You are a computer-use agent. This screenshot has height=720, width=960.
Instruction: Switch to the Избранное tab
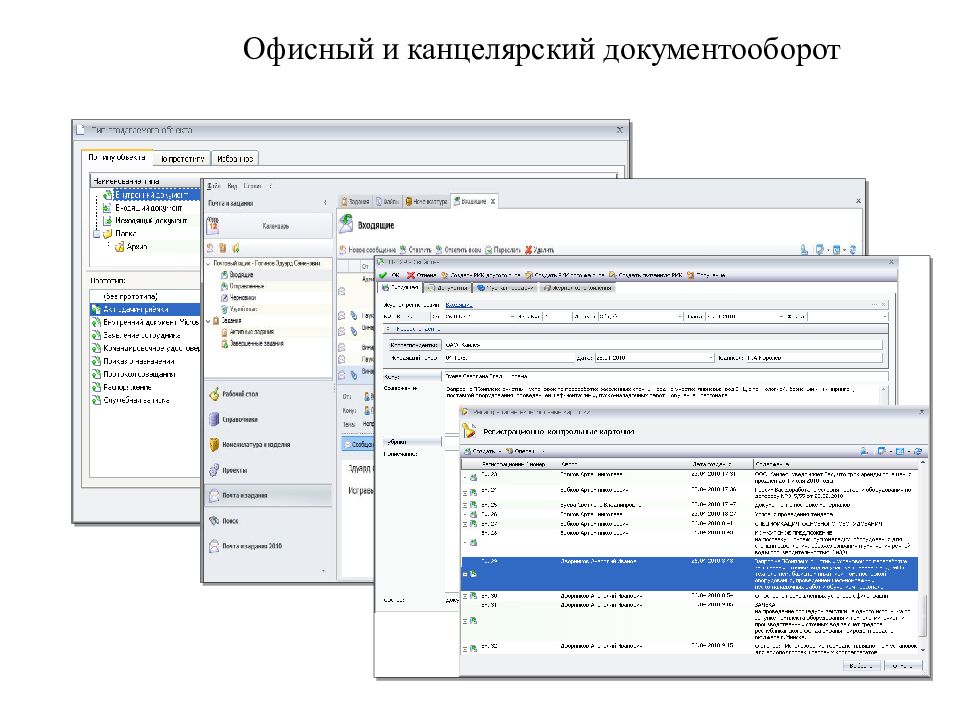coord(235,159)
